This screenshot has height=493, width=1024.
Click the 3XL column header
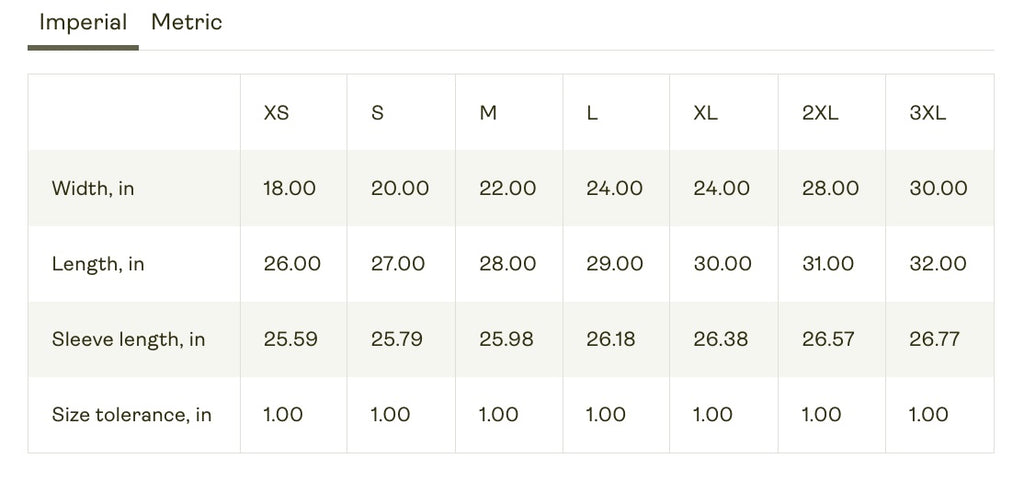coord(927,113)
